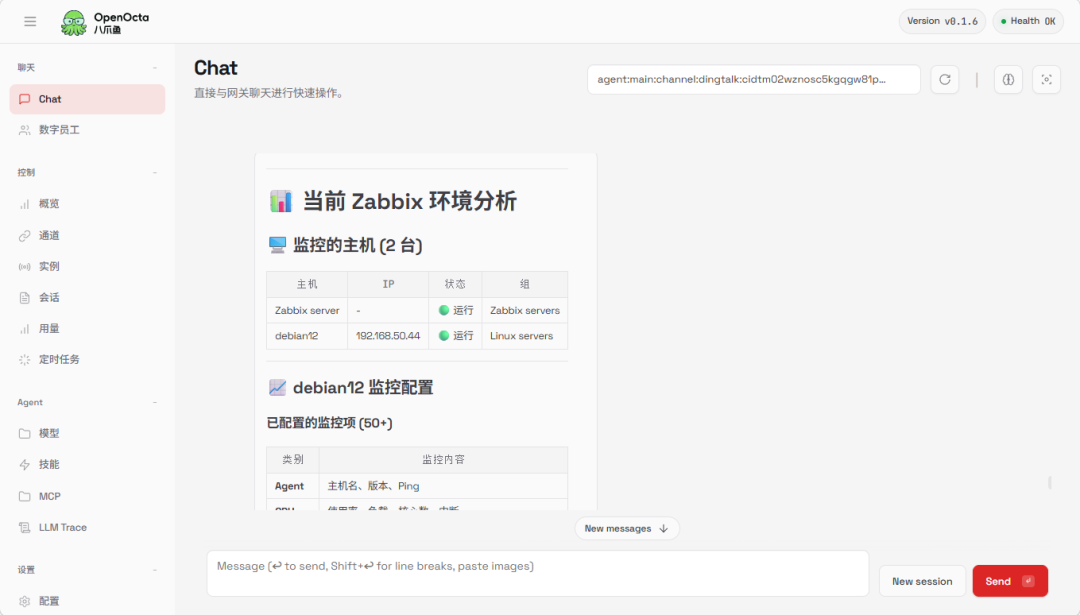Open 实例 instances page
Image resolution: width=1080 pixels, height=615 pixels.
coord(87,267)
